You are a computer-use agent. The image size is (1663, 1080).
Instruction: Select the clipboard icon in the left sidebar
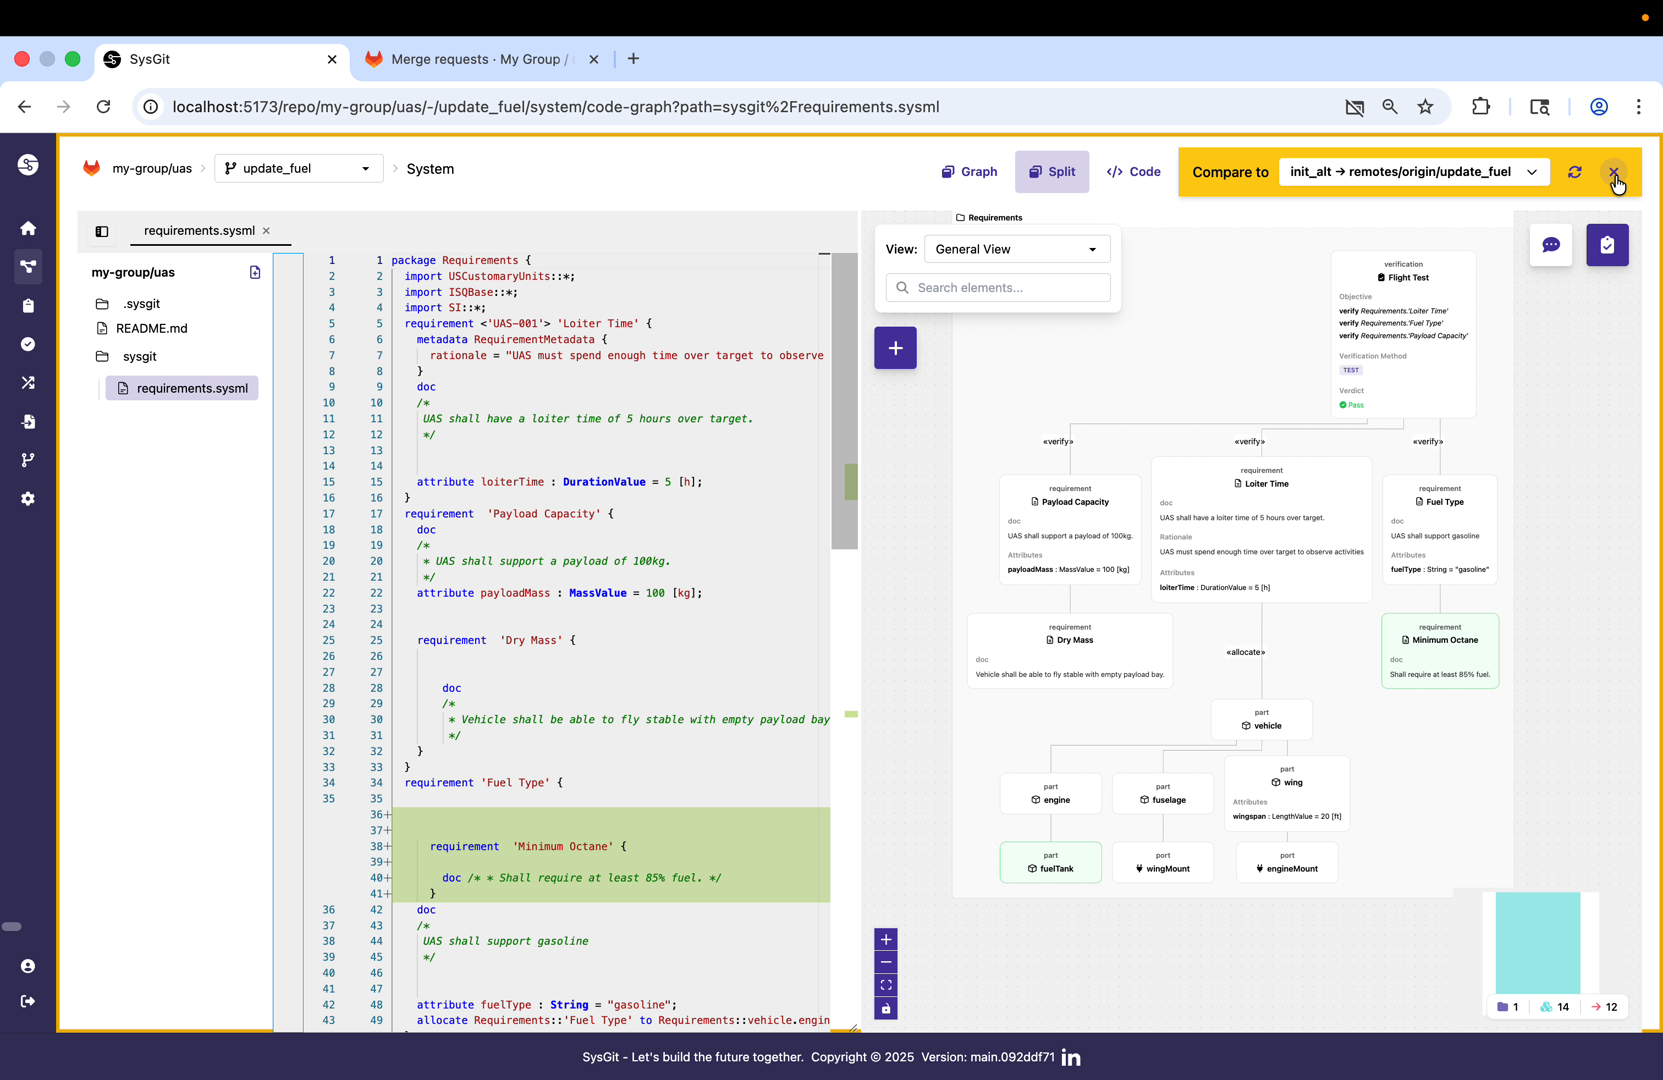click(28, 305)
